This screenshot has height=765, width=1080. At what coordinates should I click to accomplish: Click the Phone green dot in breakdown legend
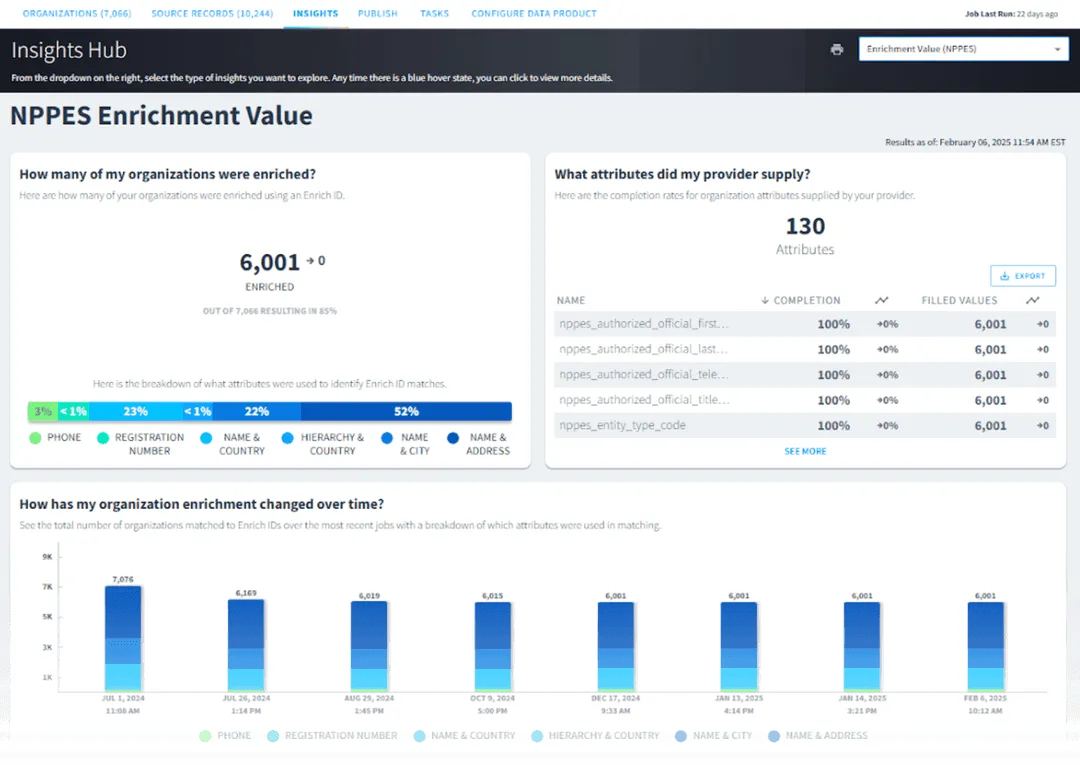(x=35, y=438)
